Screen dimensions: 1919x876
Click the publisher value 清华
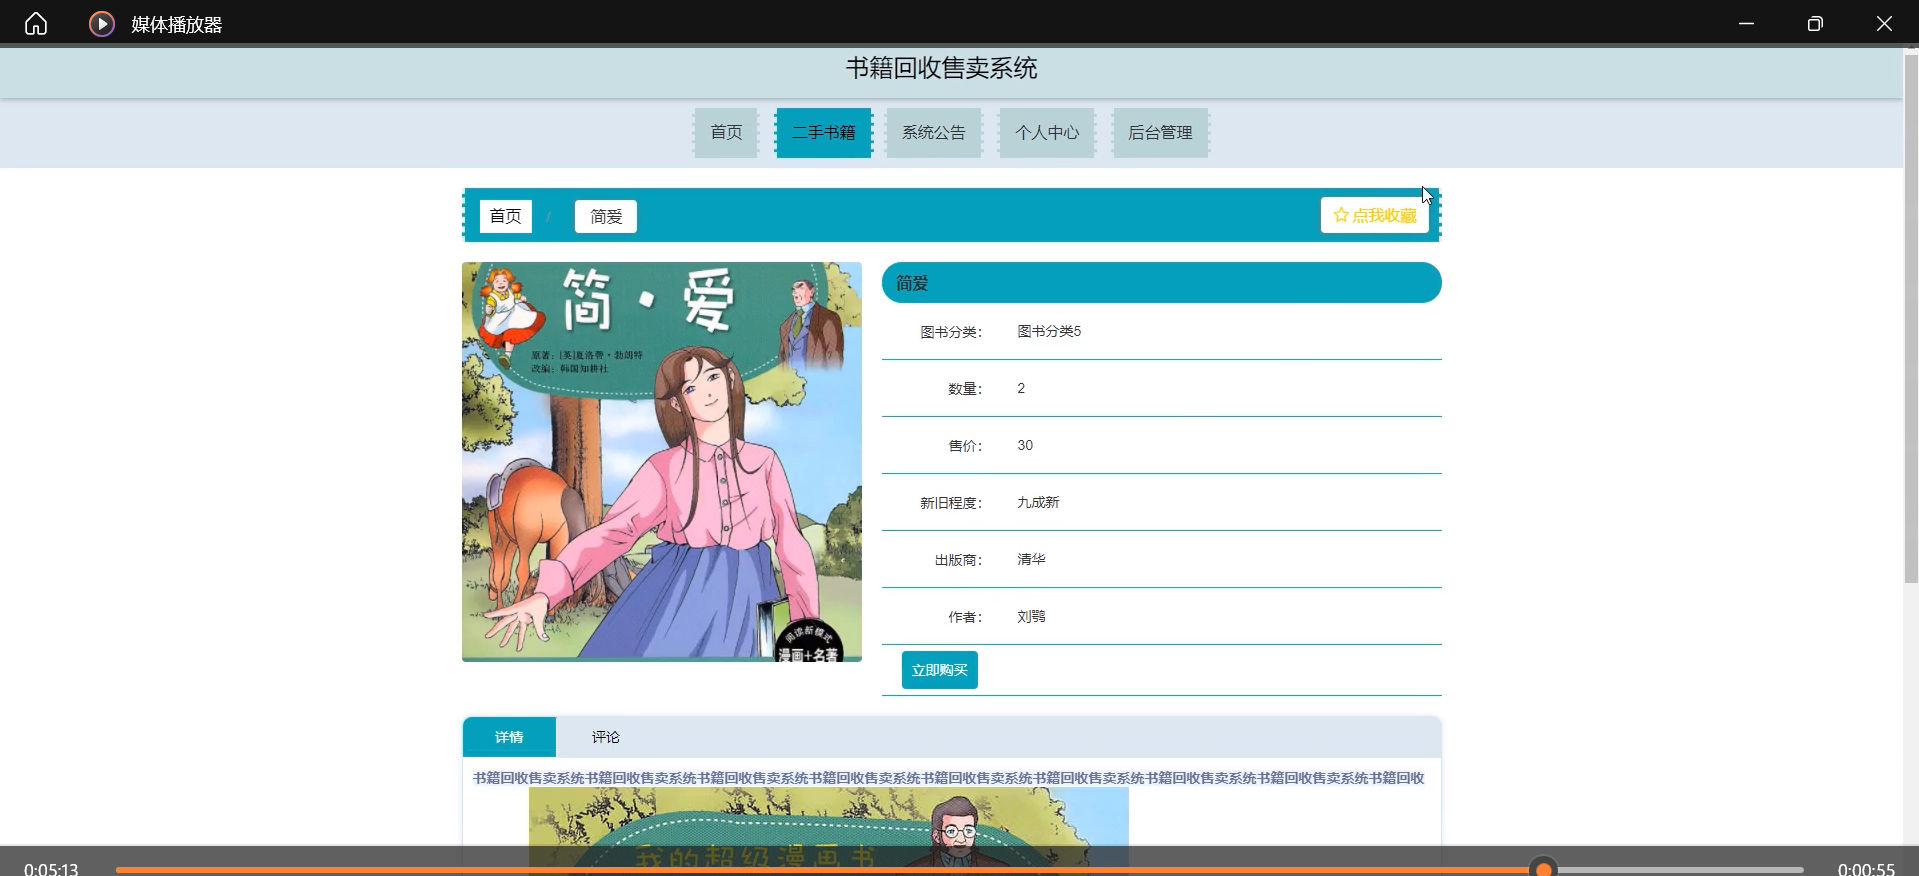(x=1031, y=559)
